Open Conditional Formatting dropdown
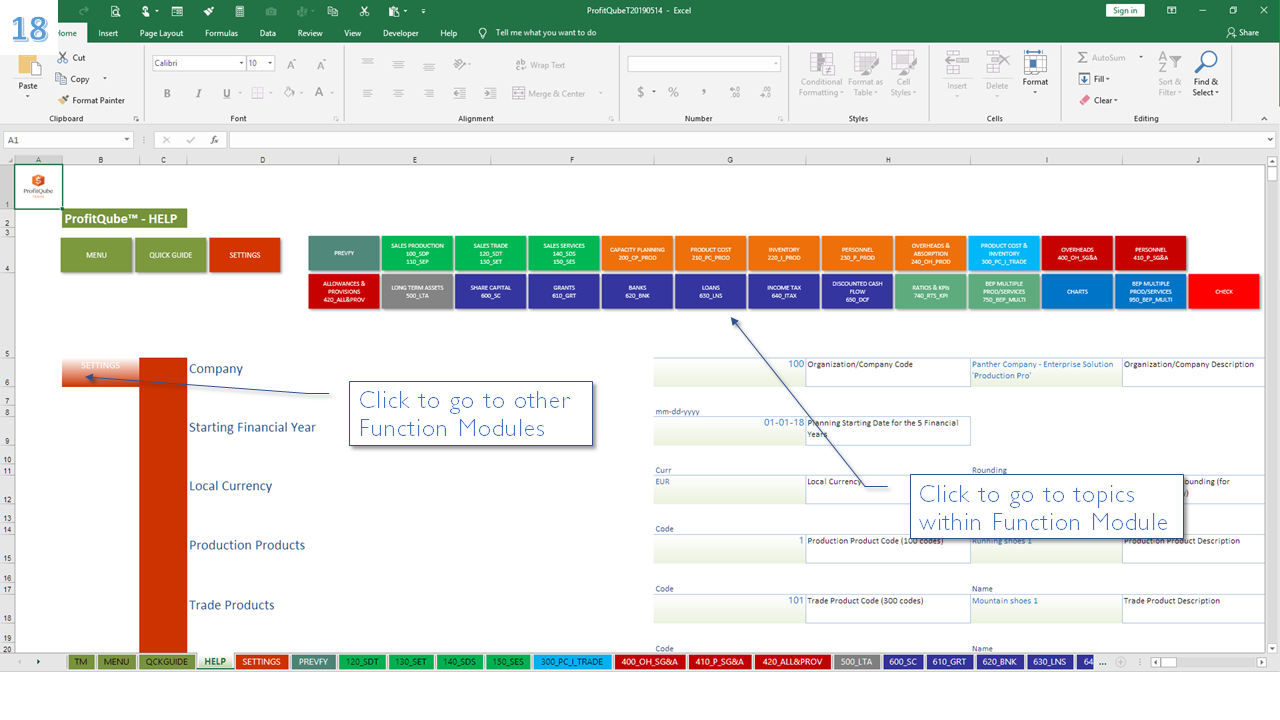The height and width of the screenshot is (720, 1280). point(821,74)
